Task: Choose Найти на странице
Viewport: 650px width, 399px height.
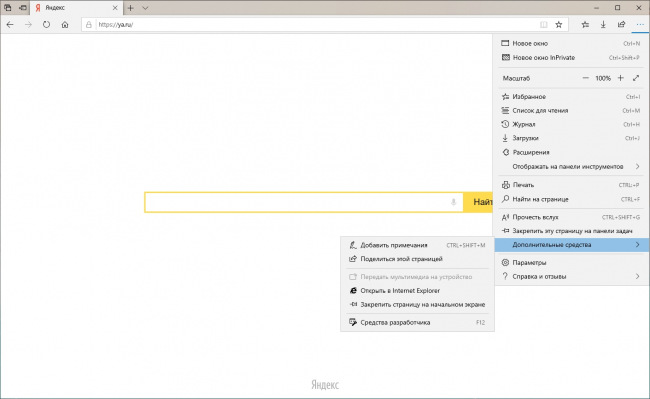Action: coord(571,199)
